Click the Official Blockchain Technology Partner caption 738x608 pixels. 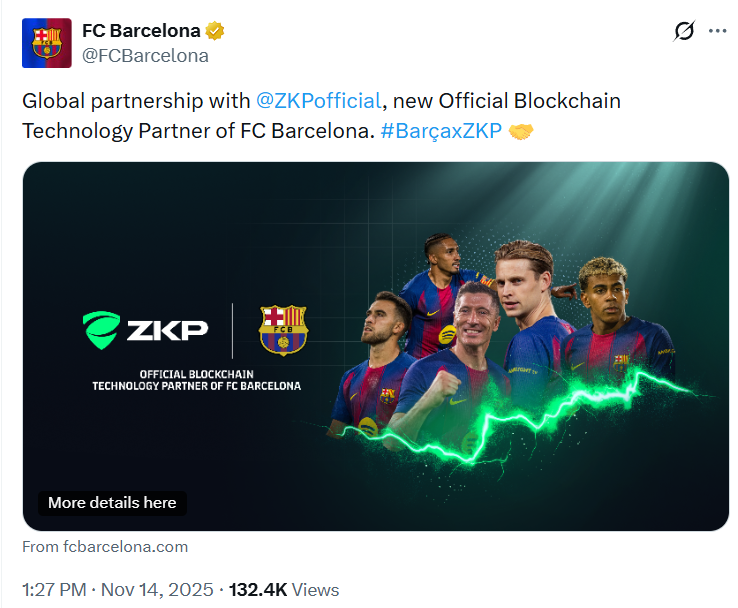(x=196, y=380)
